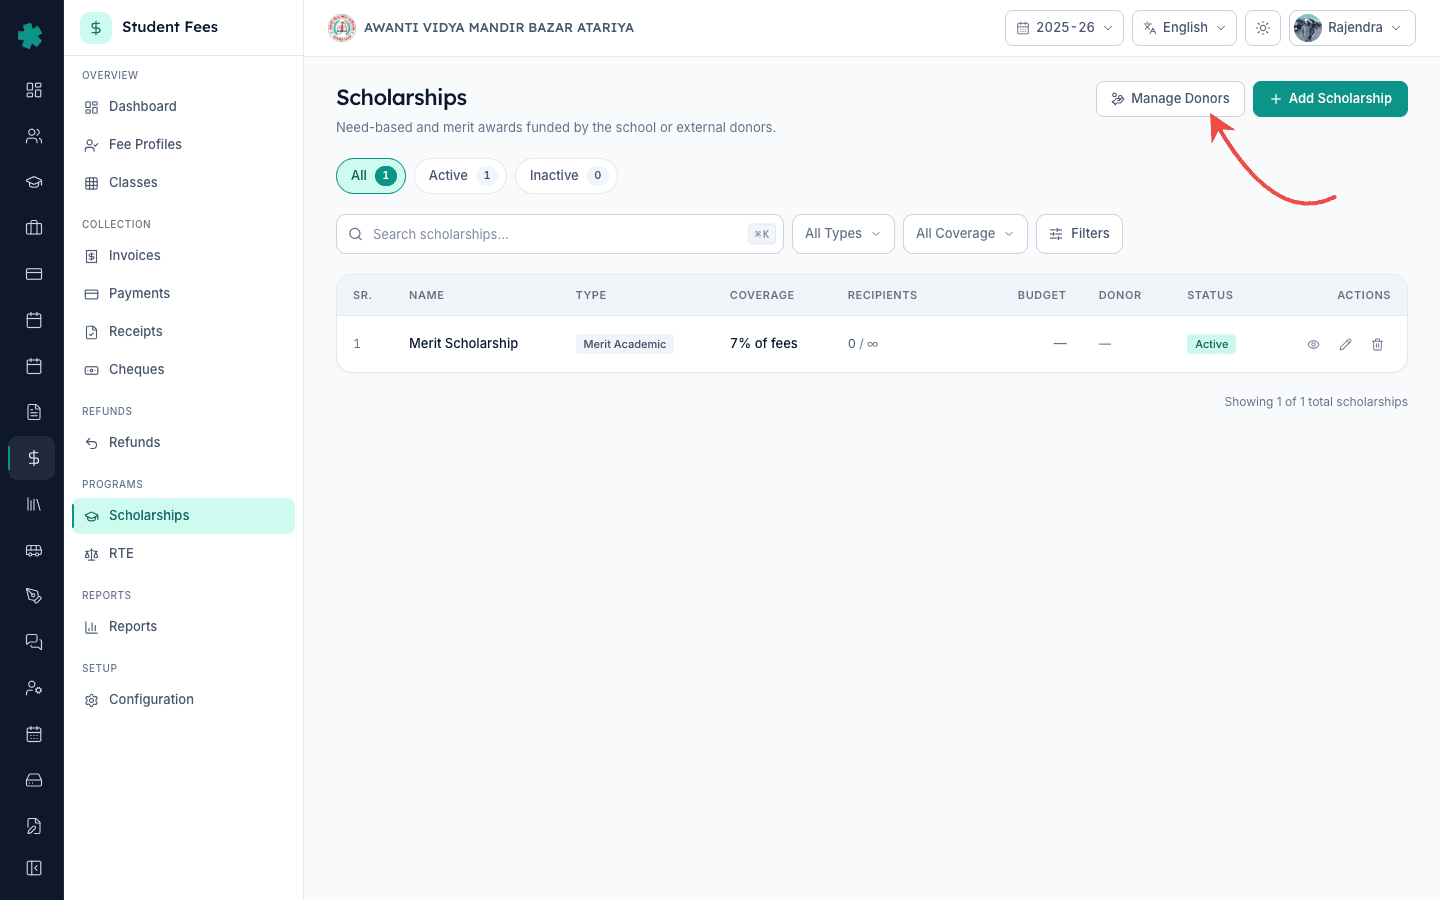The image size is (1440, 900).
Task: Open the Rajendra user profile menu
Action: (x=1352, y=28)
